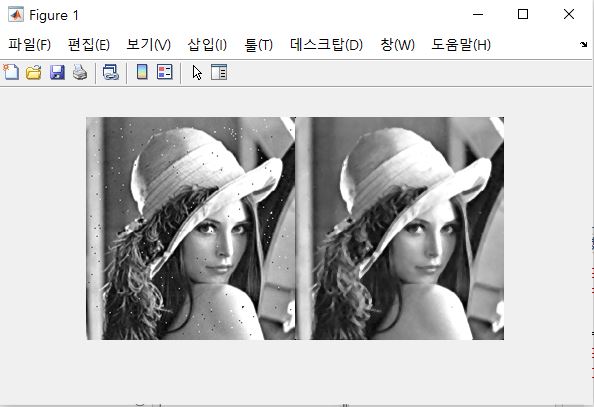Minimize the Figure 1 window
594x407 pixels.
(x=478, y=14)
